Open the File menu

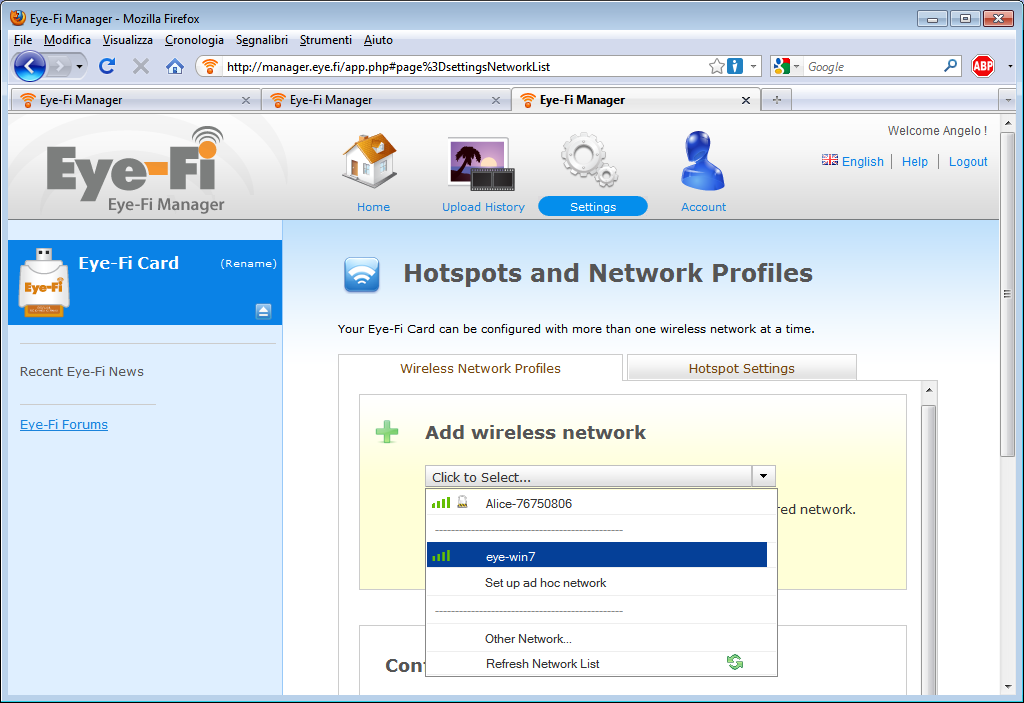23,40
